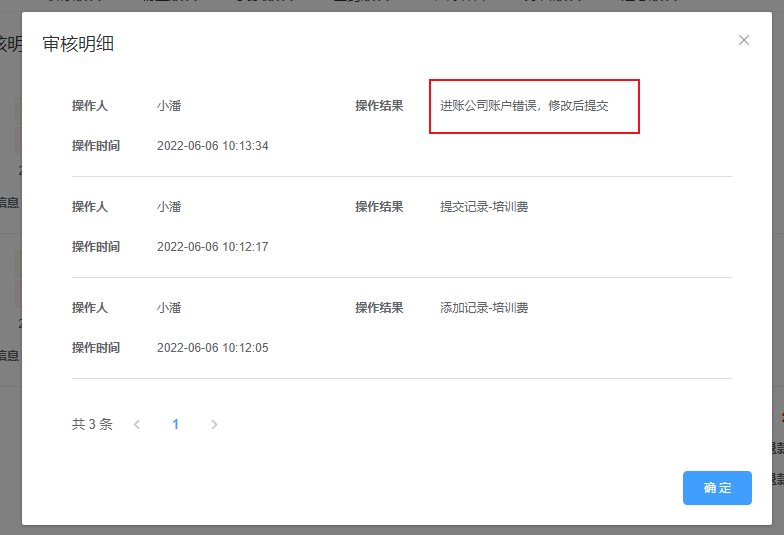784x535 pixels.
Task: Click the 共 3 条 total count text
Action: [92, 424]
